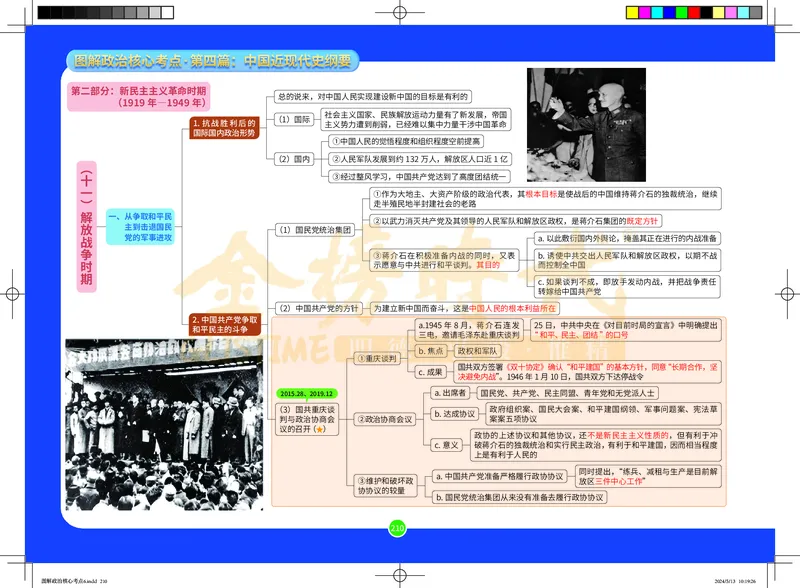Click the circled ② beside 人民军队发展到132万
This screenshot has width=800, height=588.
pyautogui.click(x=335, y=160)
